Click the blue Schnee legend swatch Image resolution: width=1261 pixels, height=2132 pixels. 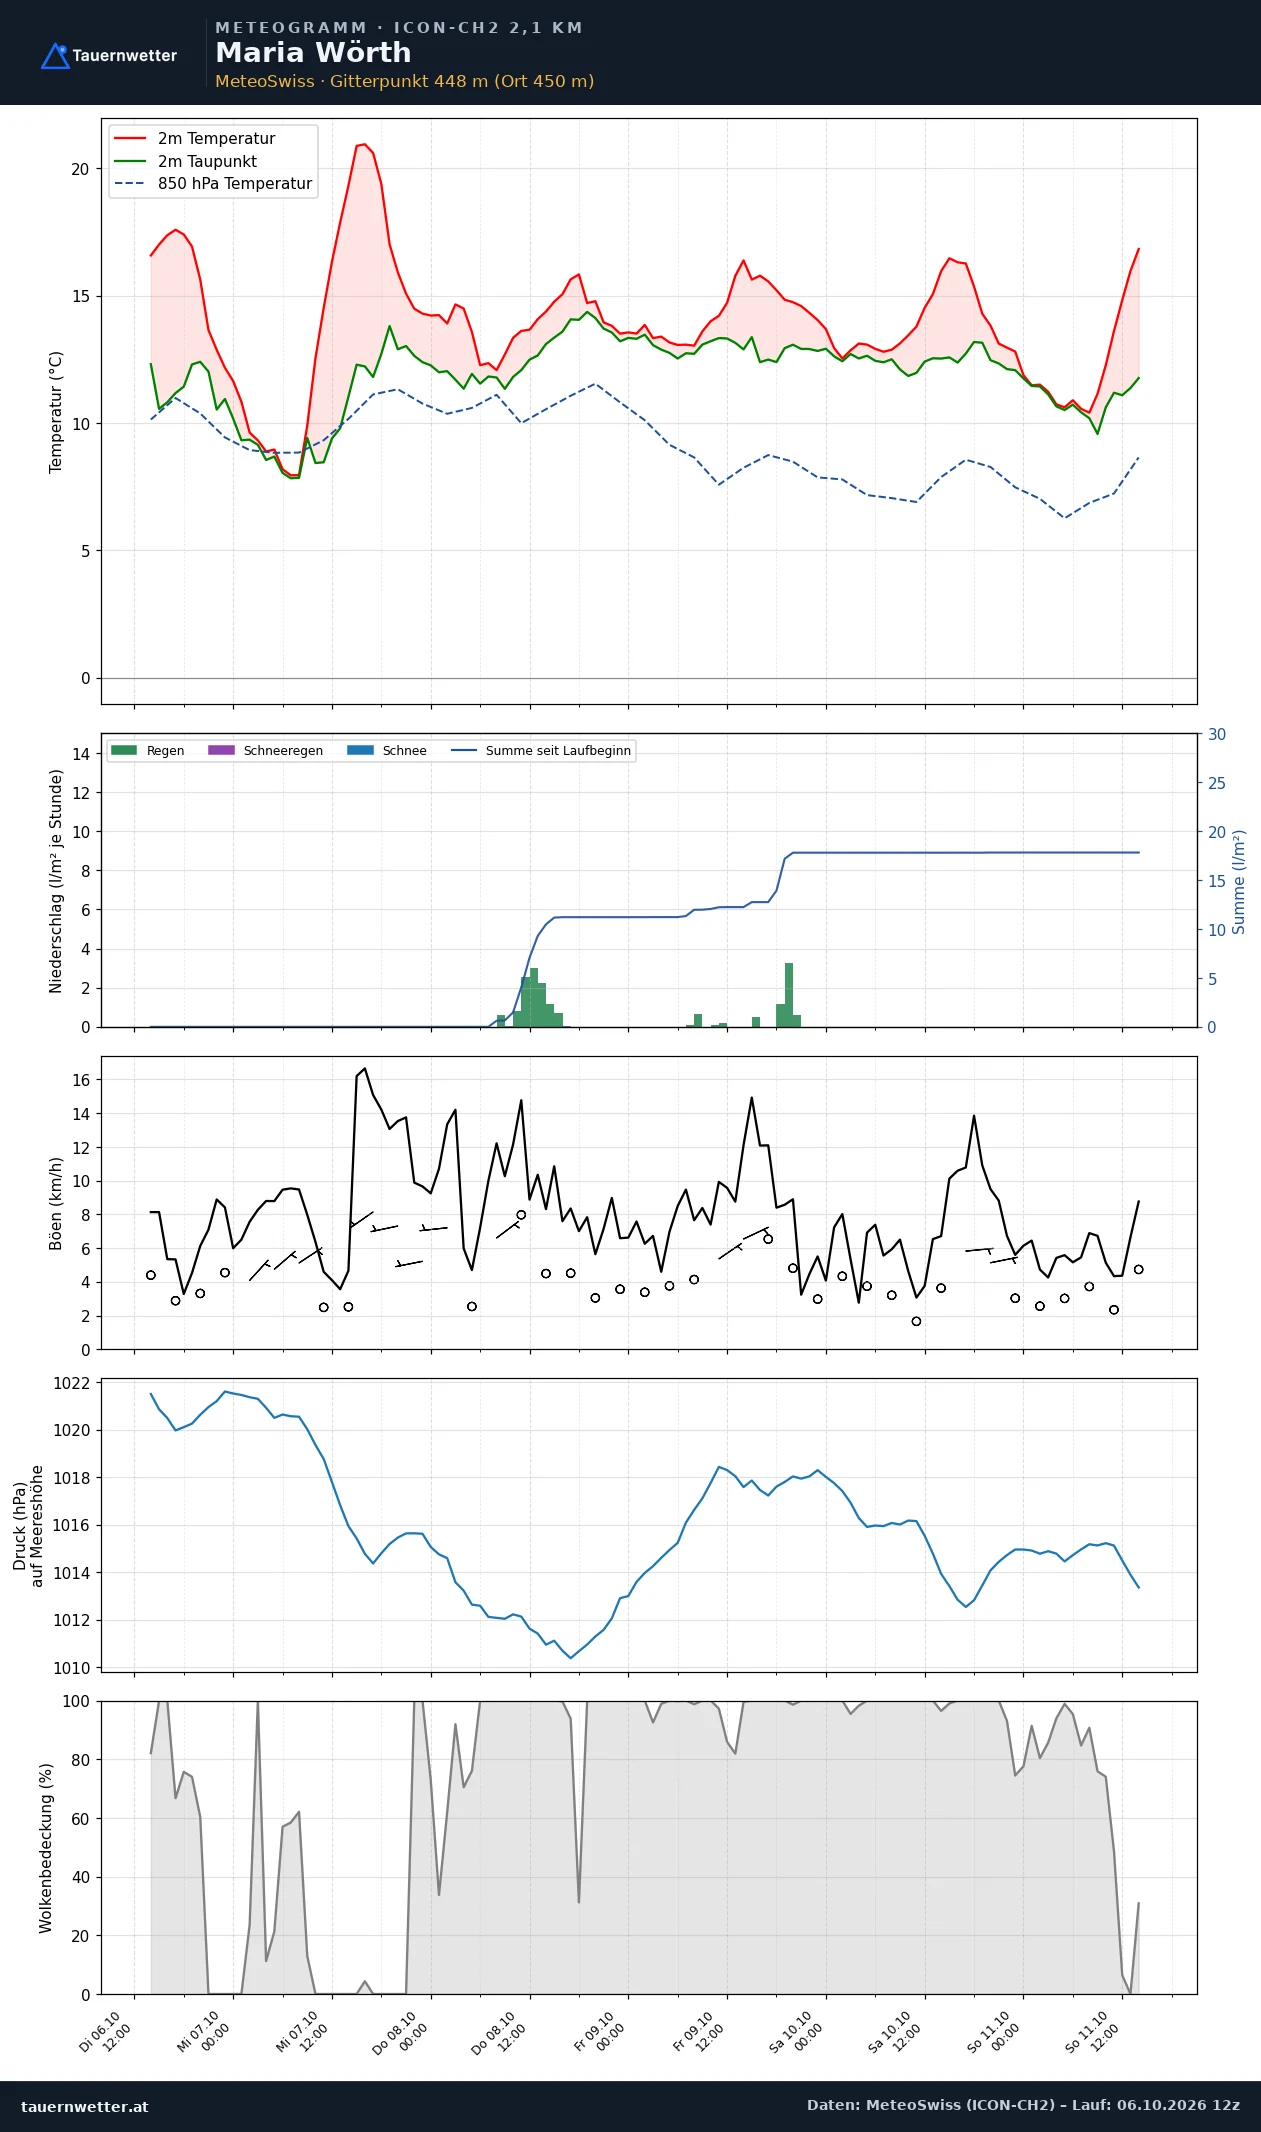coord(360,750)
